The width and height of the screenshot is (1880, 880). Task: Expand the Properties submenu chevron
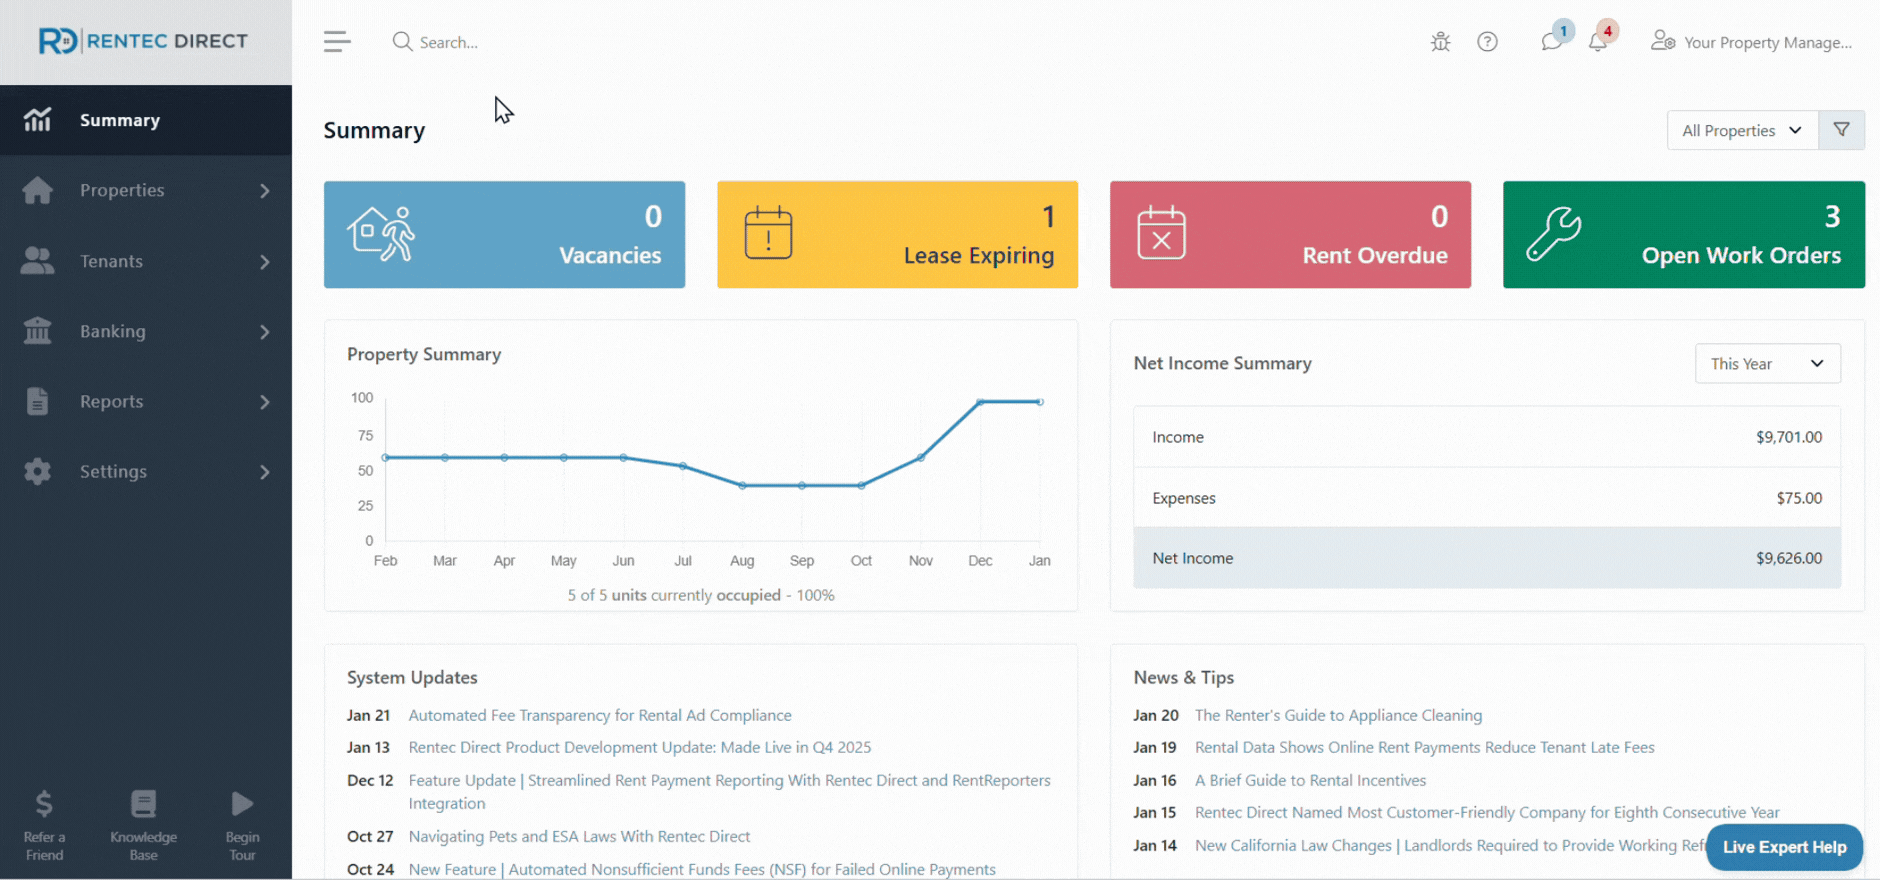pos(265,190)
